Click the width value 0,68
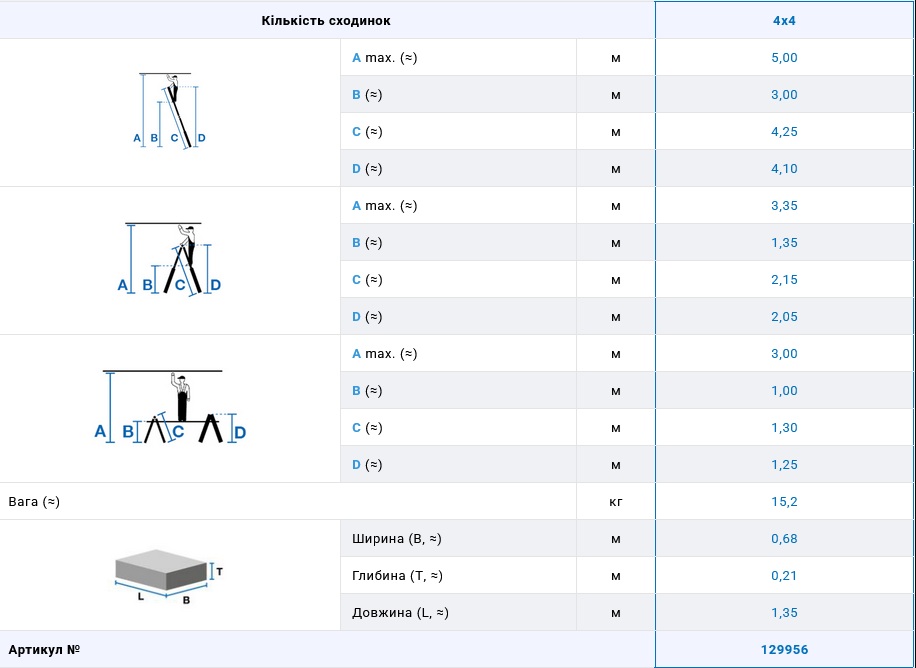Screen dimensions: 916x668 point(784,539)
